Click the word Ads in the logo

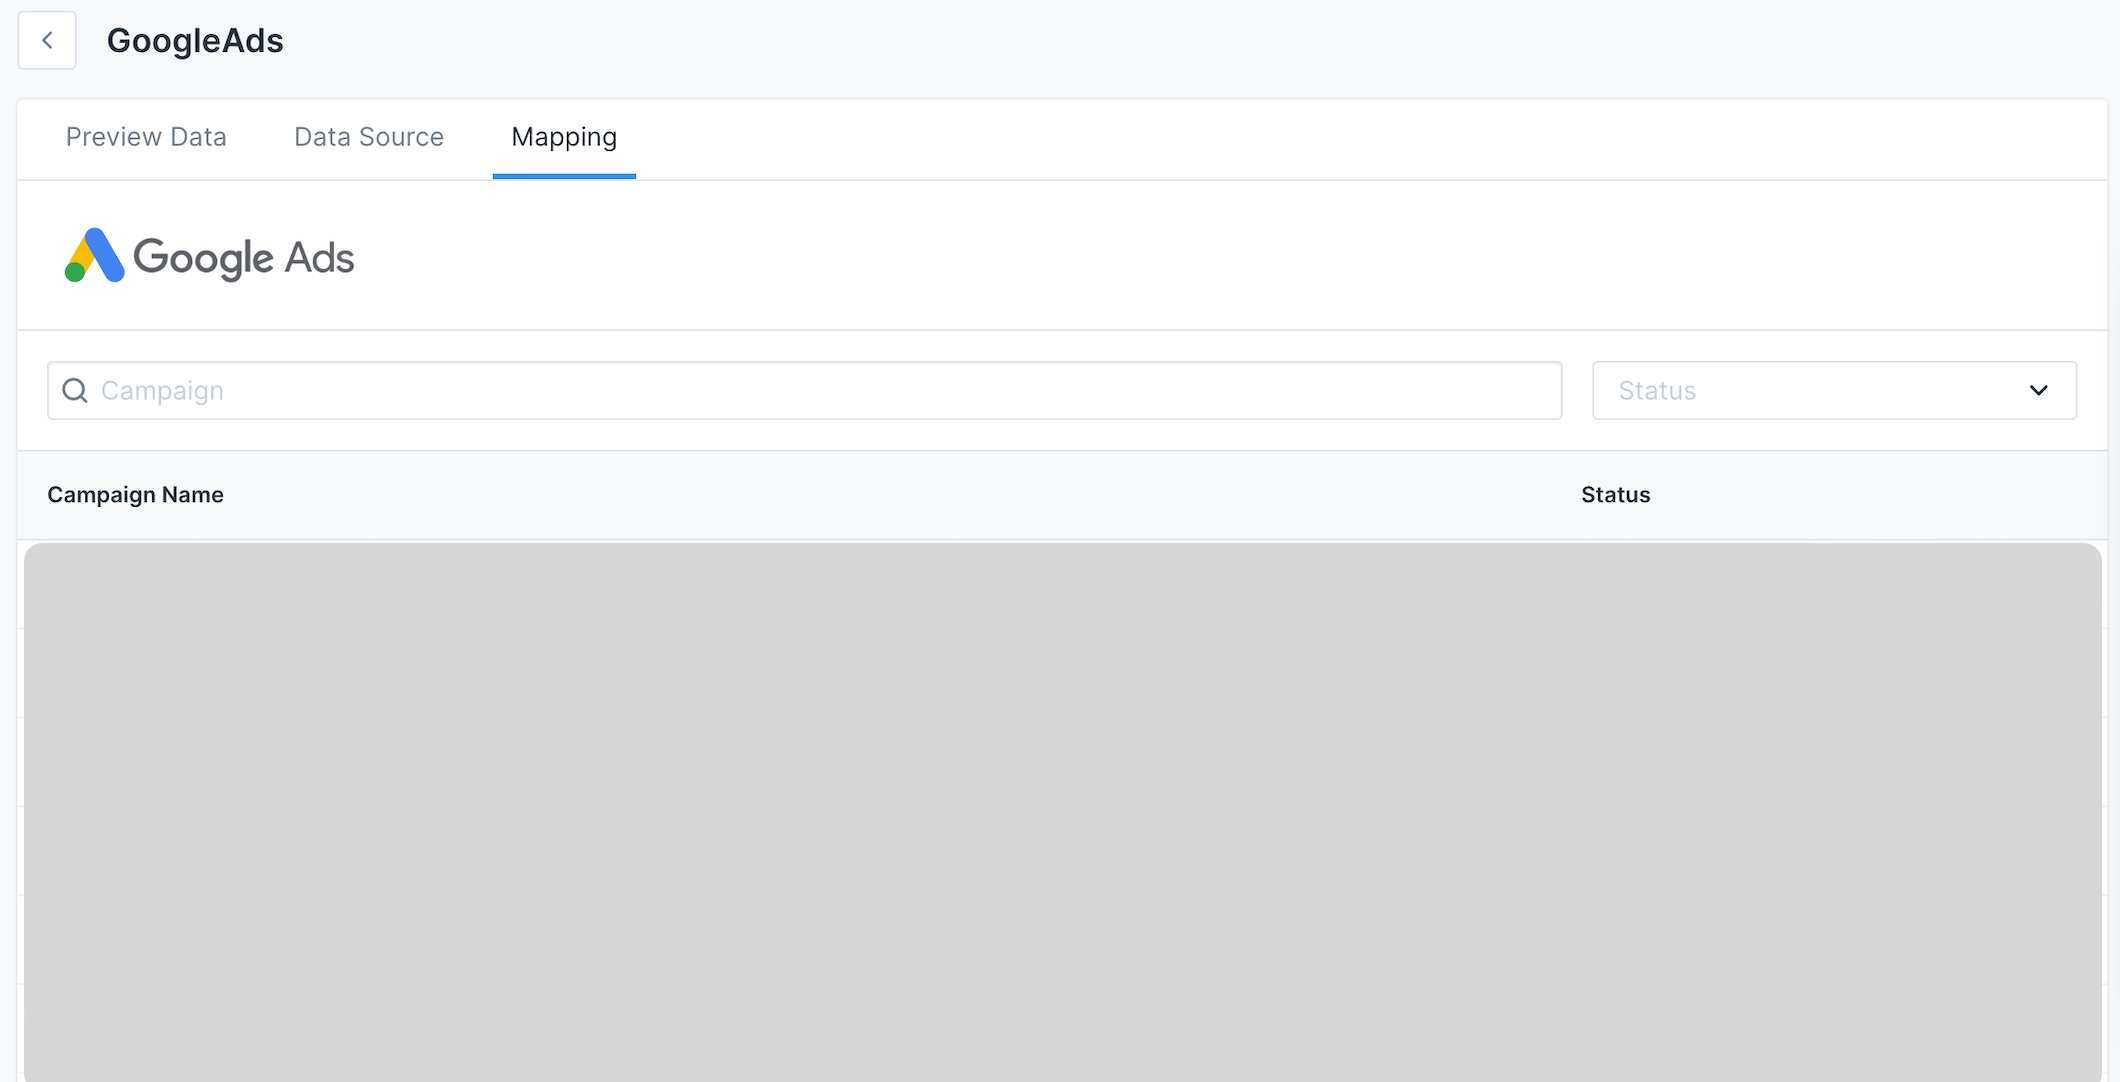pyautogui.click(x=319, y=258)
